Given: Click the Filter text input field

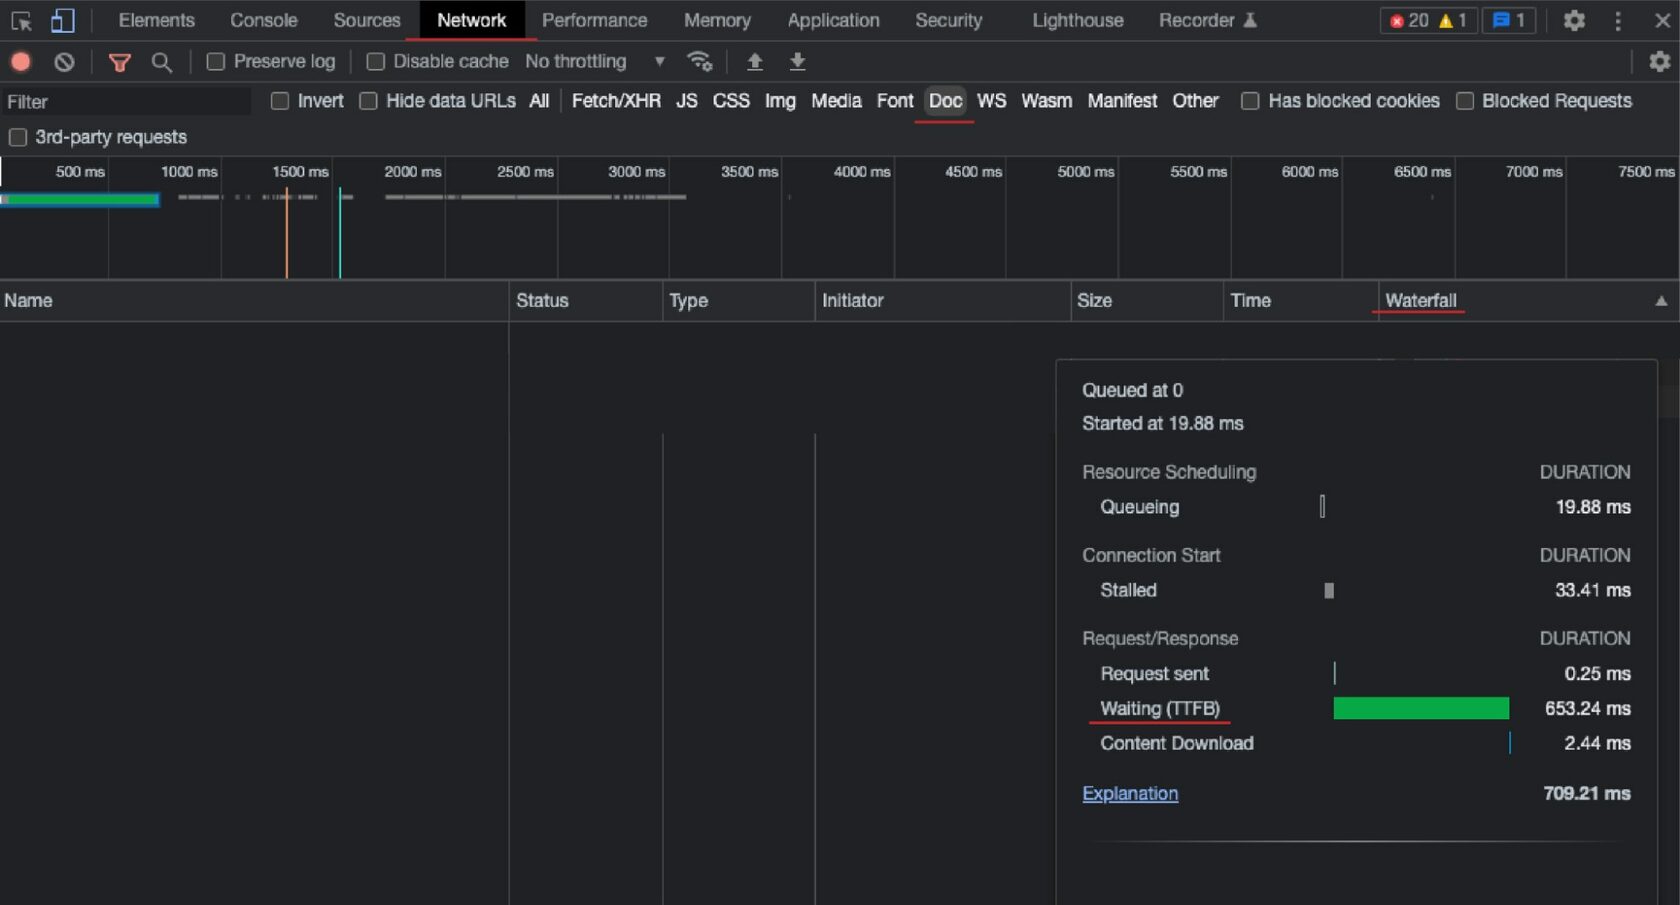Looking at the screenshot, I should click(126, 102).
